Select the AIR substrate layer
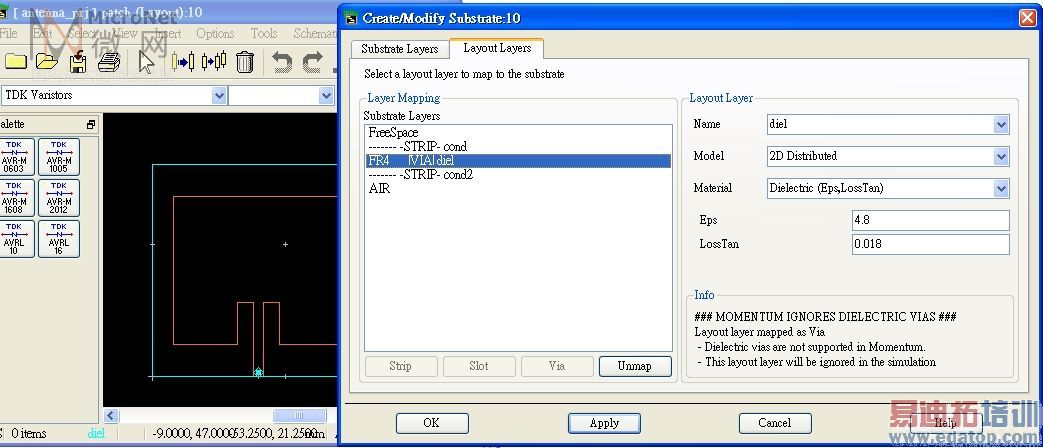 pos(518,189)
